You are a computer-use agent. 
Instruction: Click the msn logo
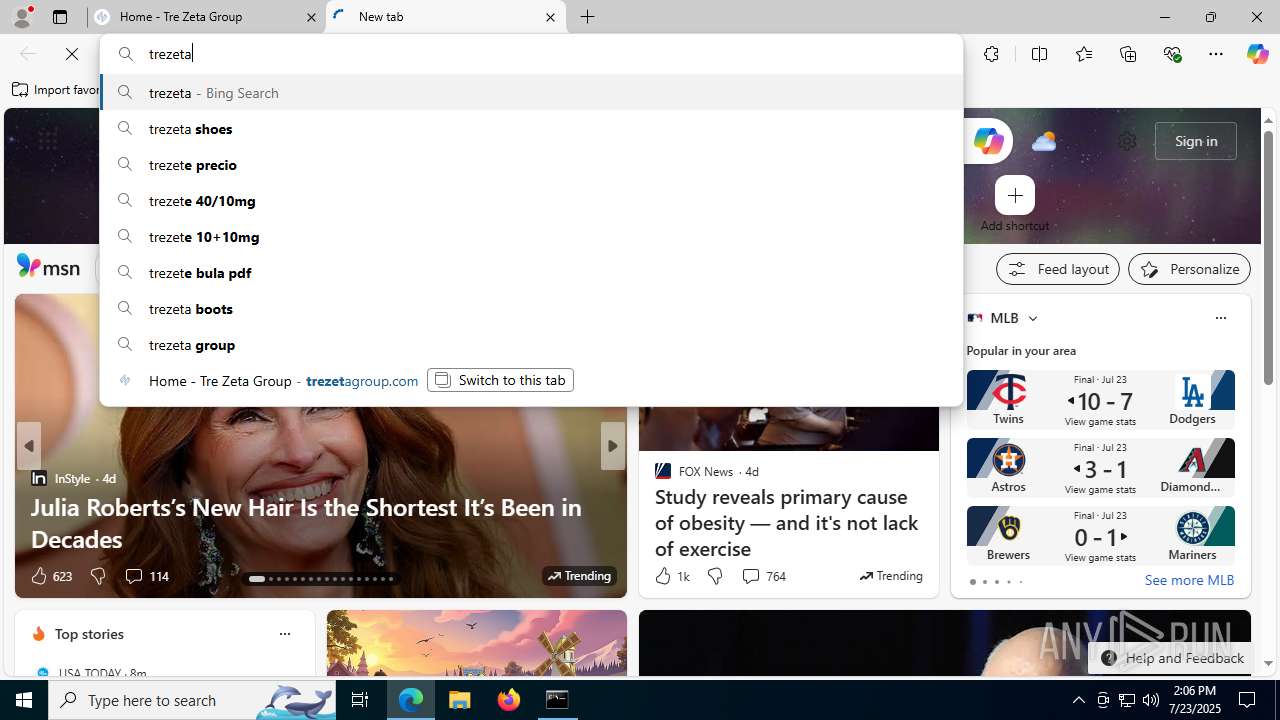[x=48, y=267]
